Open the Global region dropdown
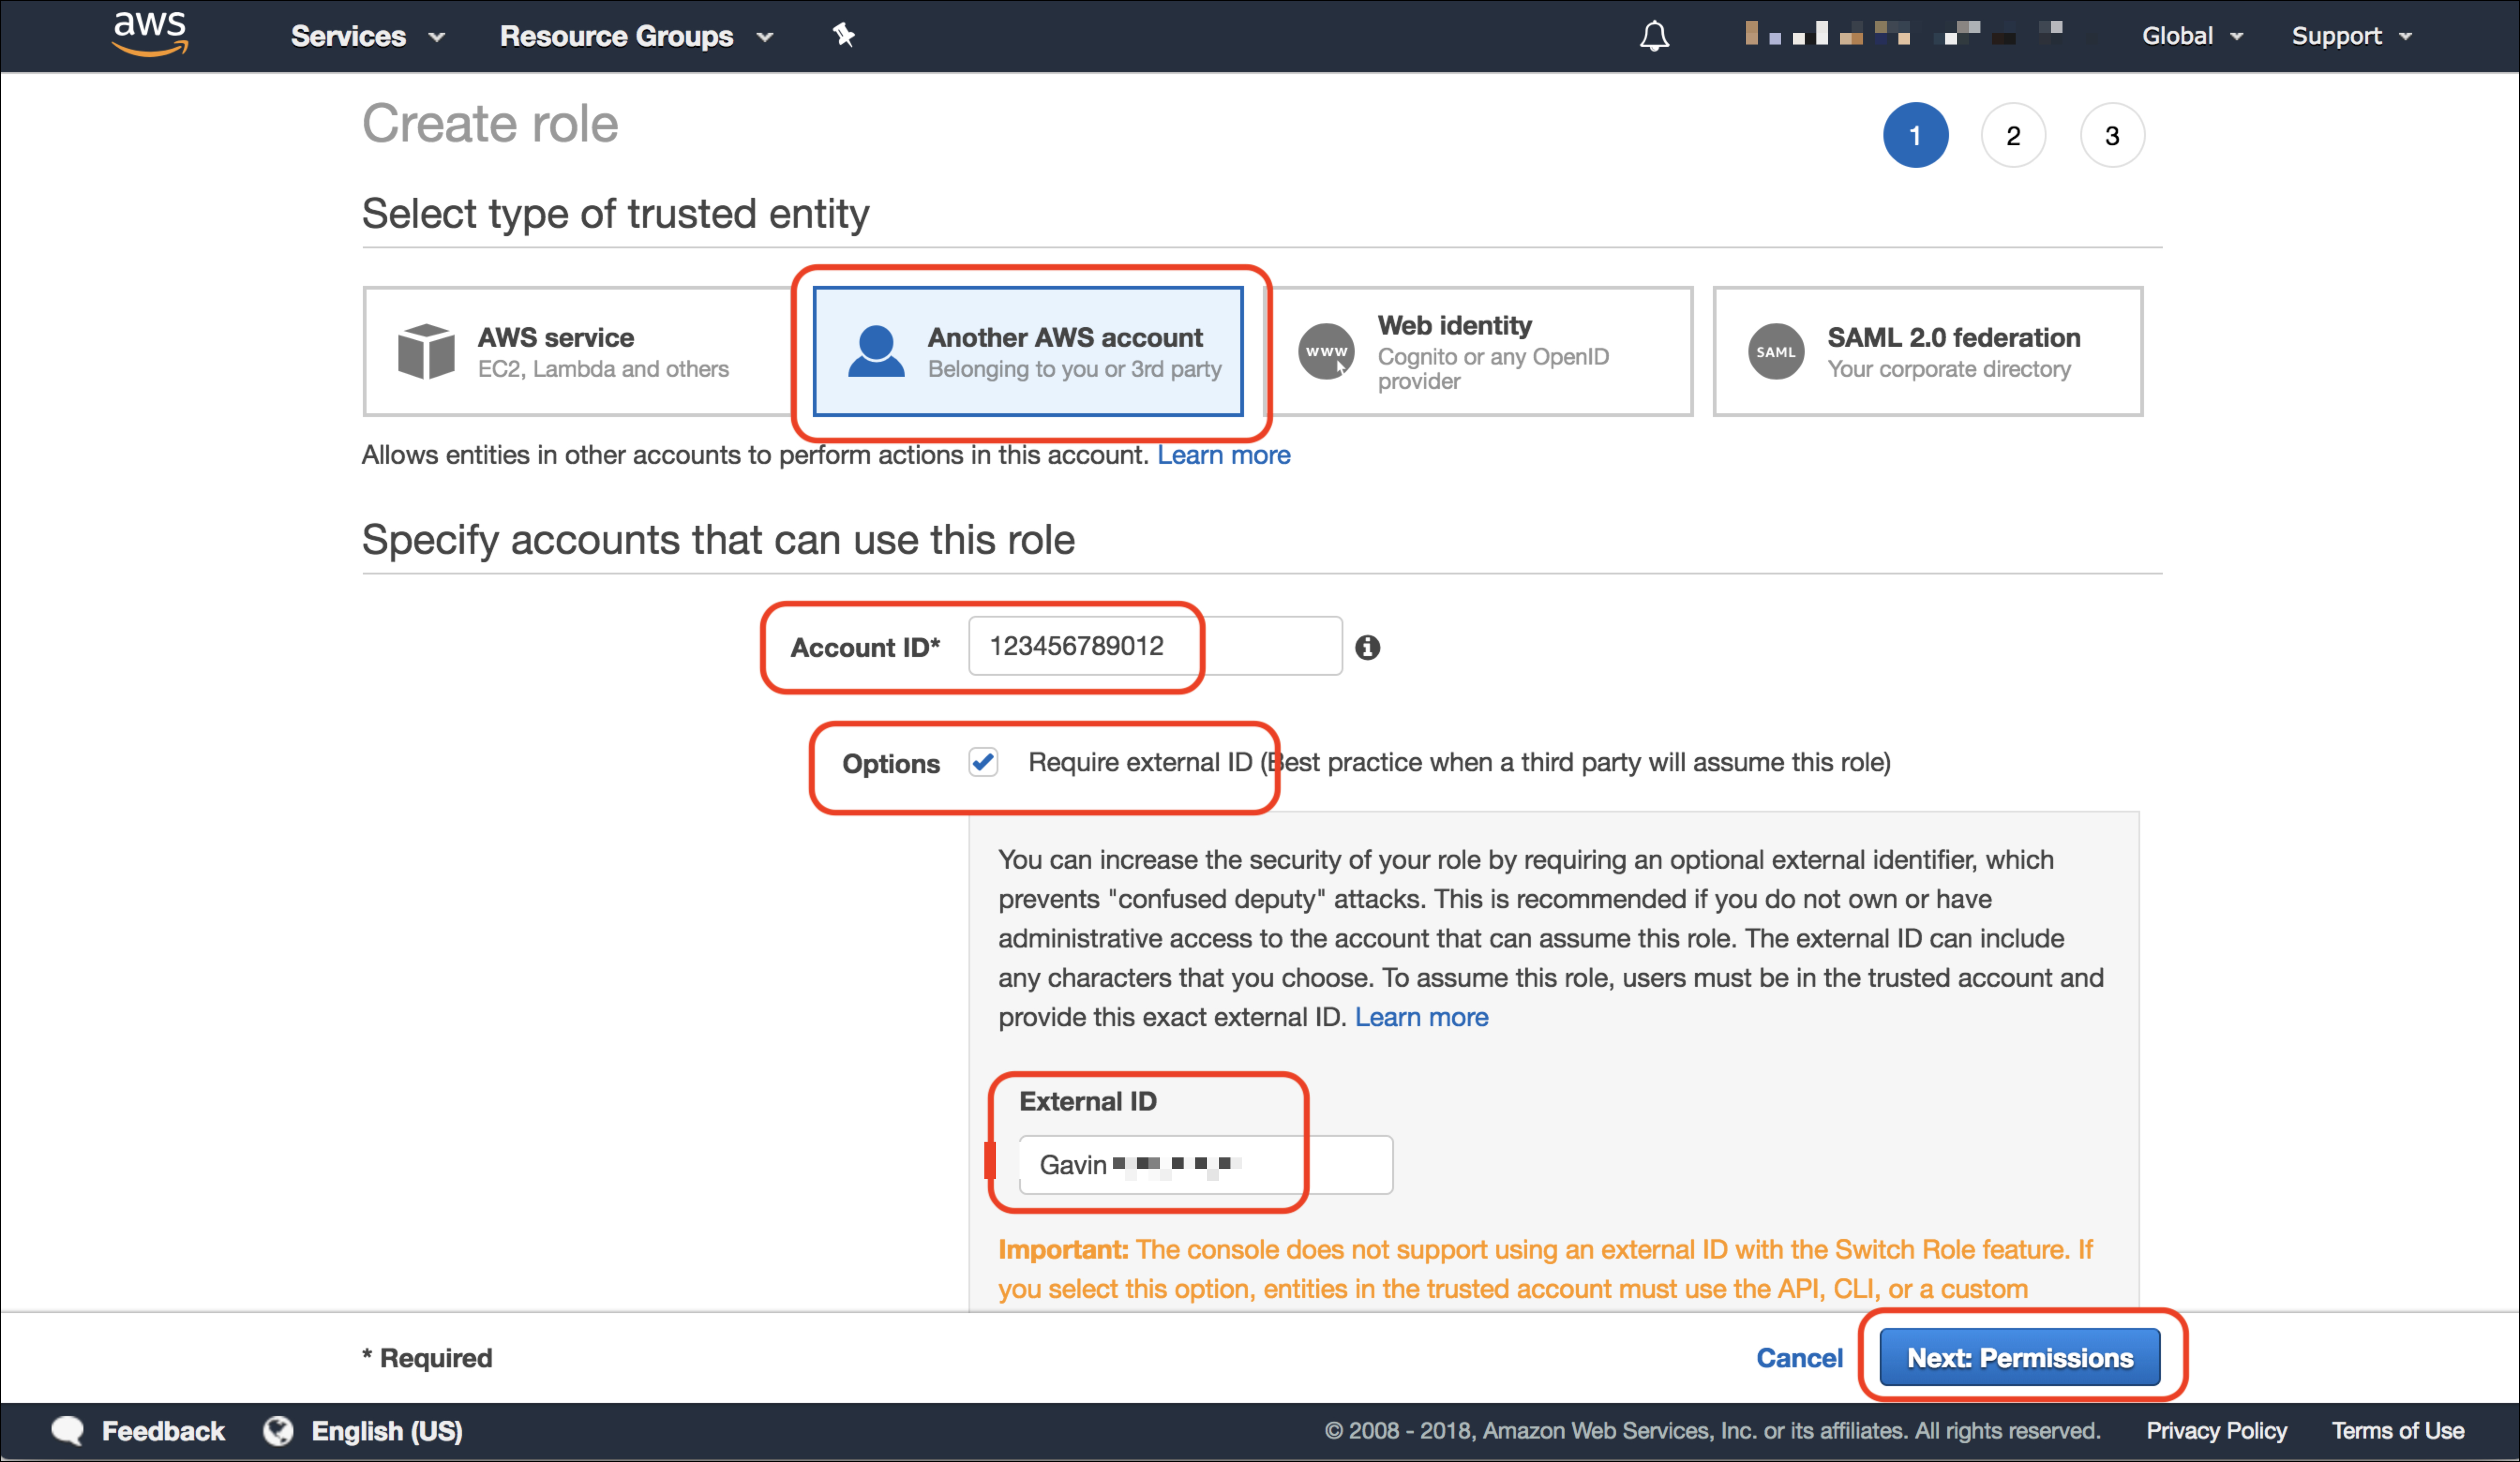Screen dimensions: 2520x1462 click(2192, 36)
